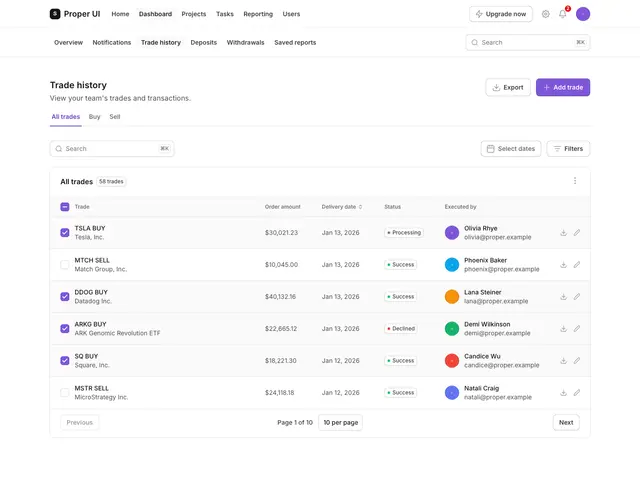
Task: Go to the Next page
Action: (x=566, y=422)
